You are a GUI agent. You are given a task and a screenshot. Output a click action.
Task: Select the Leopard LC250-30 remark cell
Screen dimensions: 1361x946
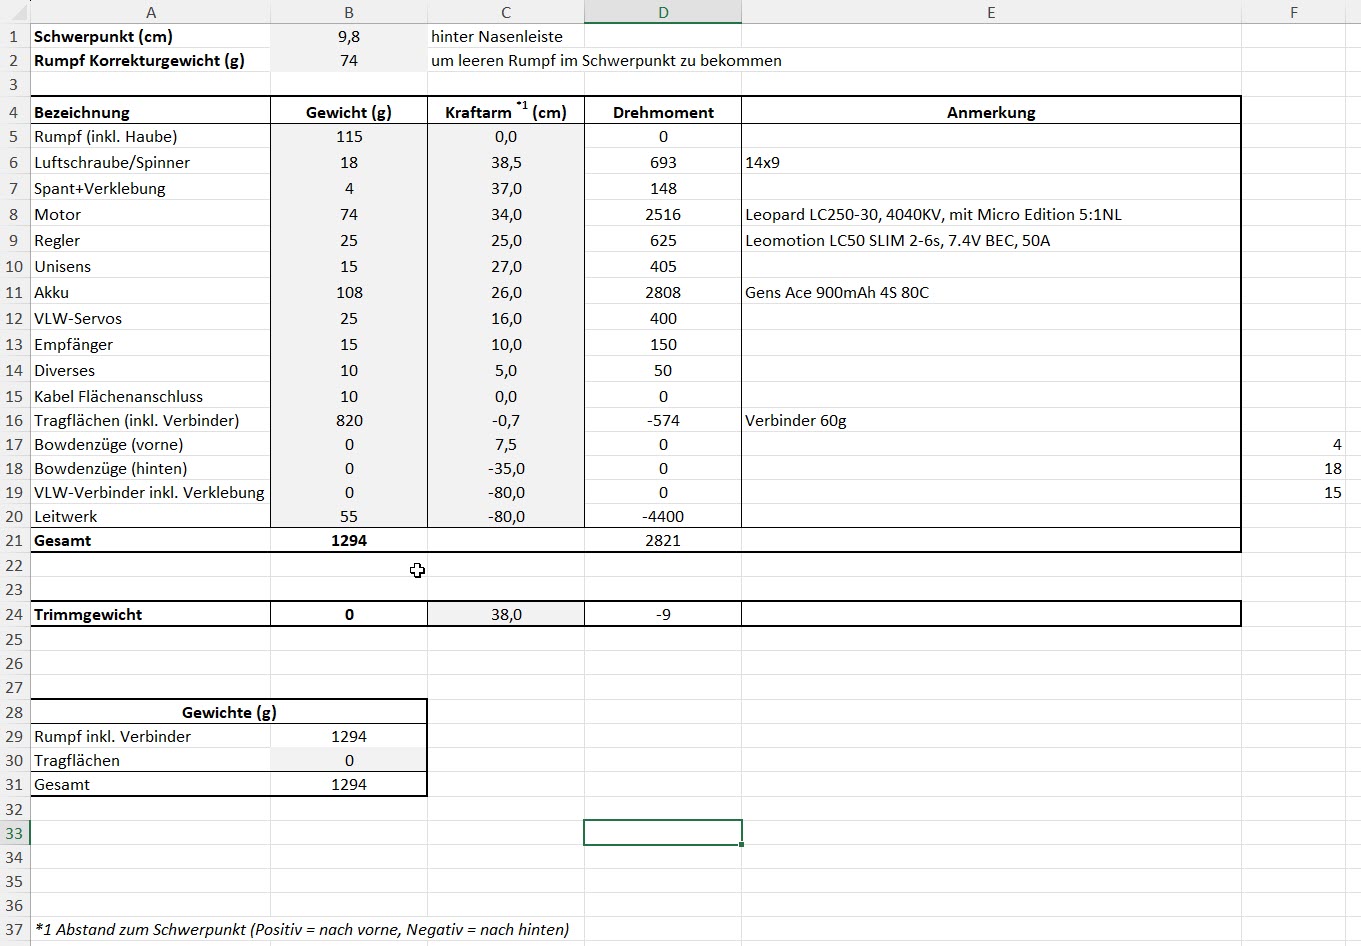click(991, 214)
